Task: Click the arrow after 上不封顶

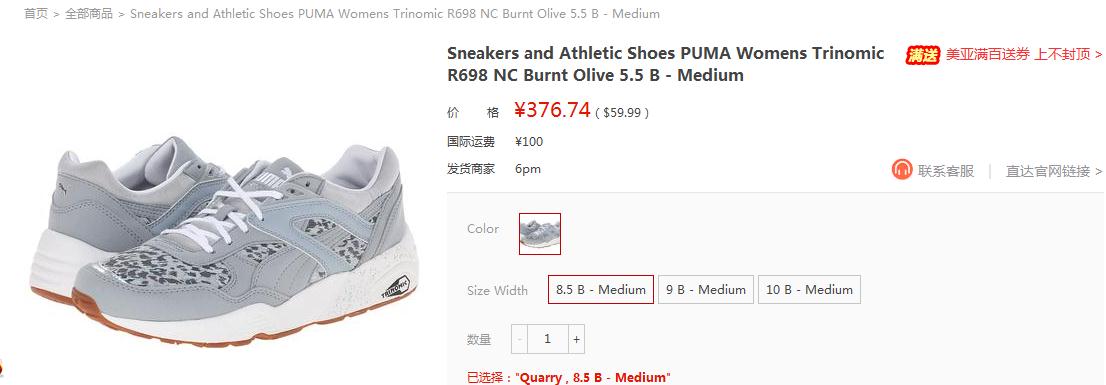Action: (1098, 55)
